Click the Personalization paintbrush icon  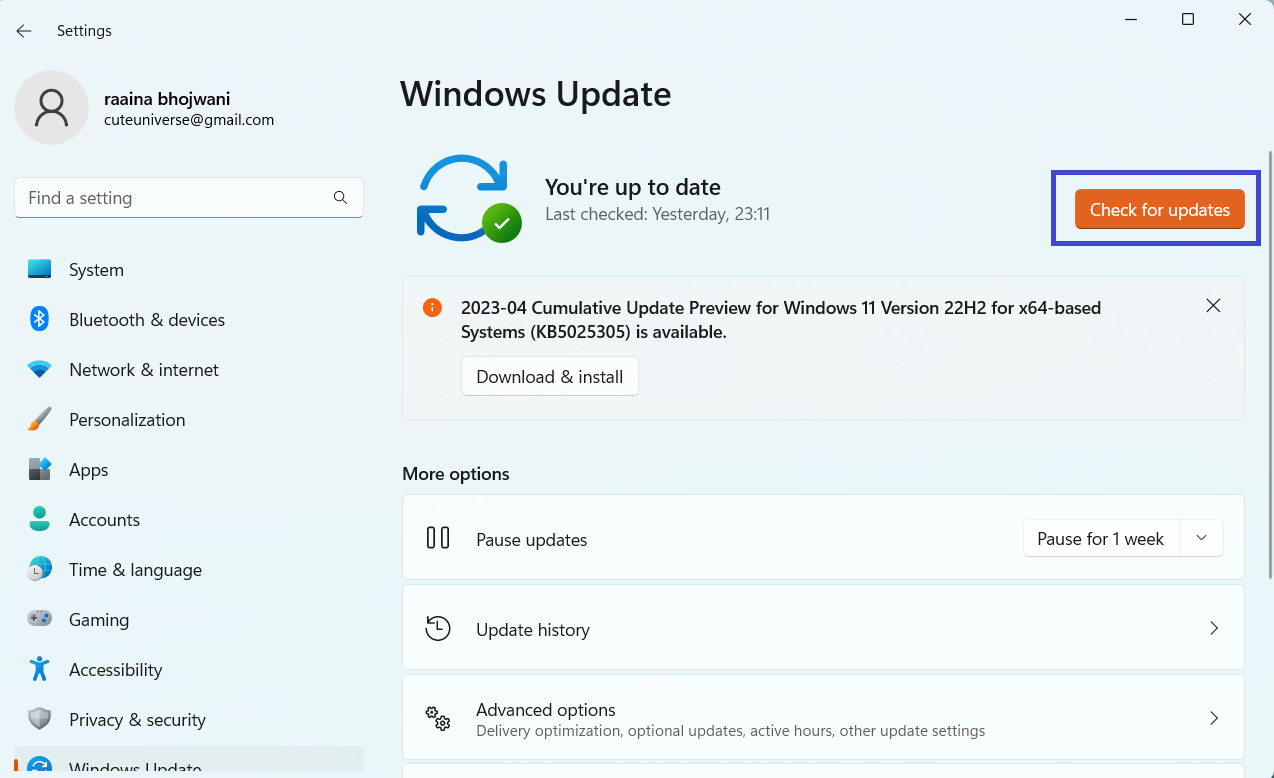[x=39, y=420]
